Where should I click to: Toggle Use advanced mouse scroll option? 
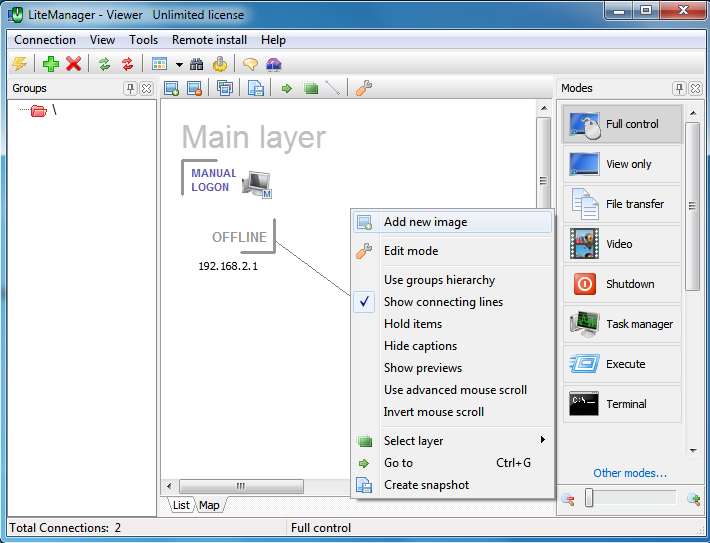coord(452,390)
